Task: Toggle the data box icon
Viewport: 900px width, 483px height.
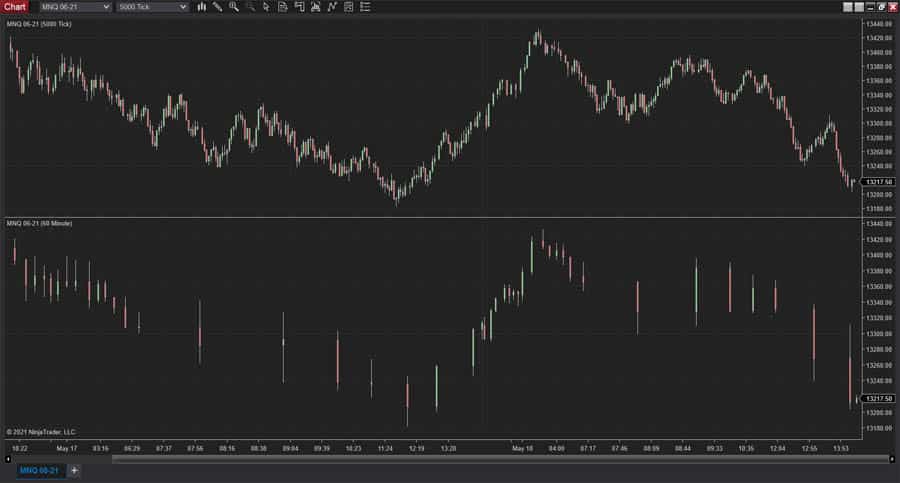Action: (348, 7)
